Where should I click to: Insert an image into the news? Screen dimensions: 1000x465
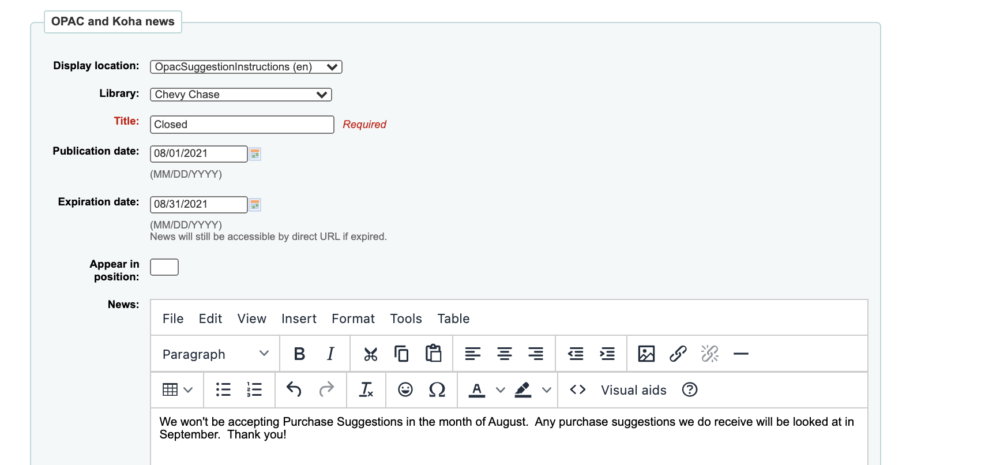click(x=646, y=354)
